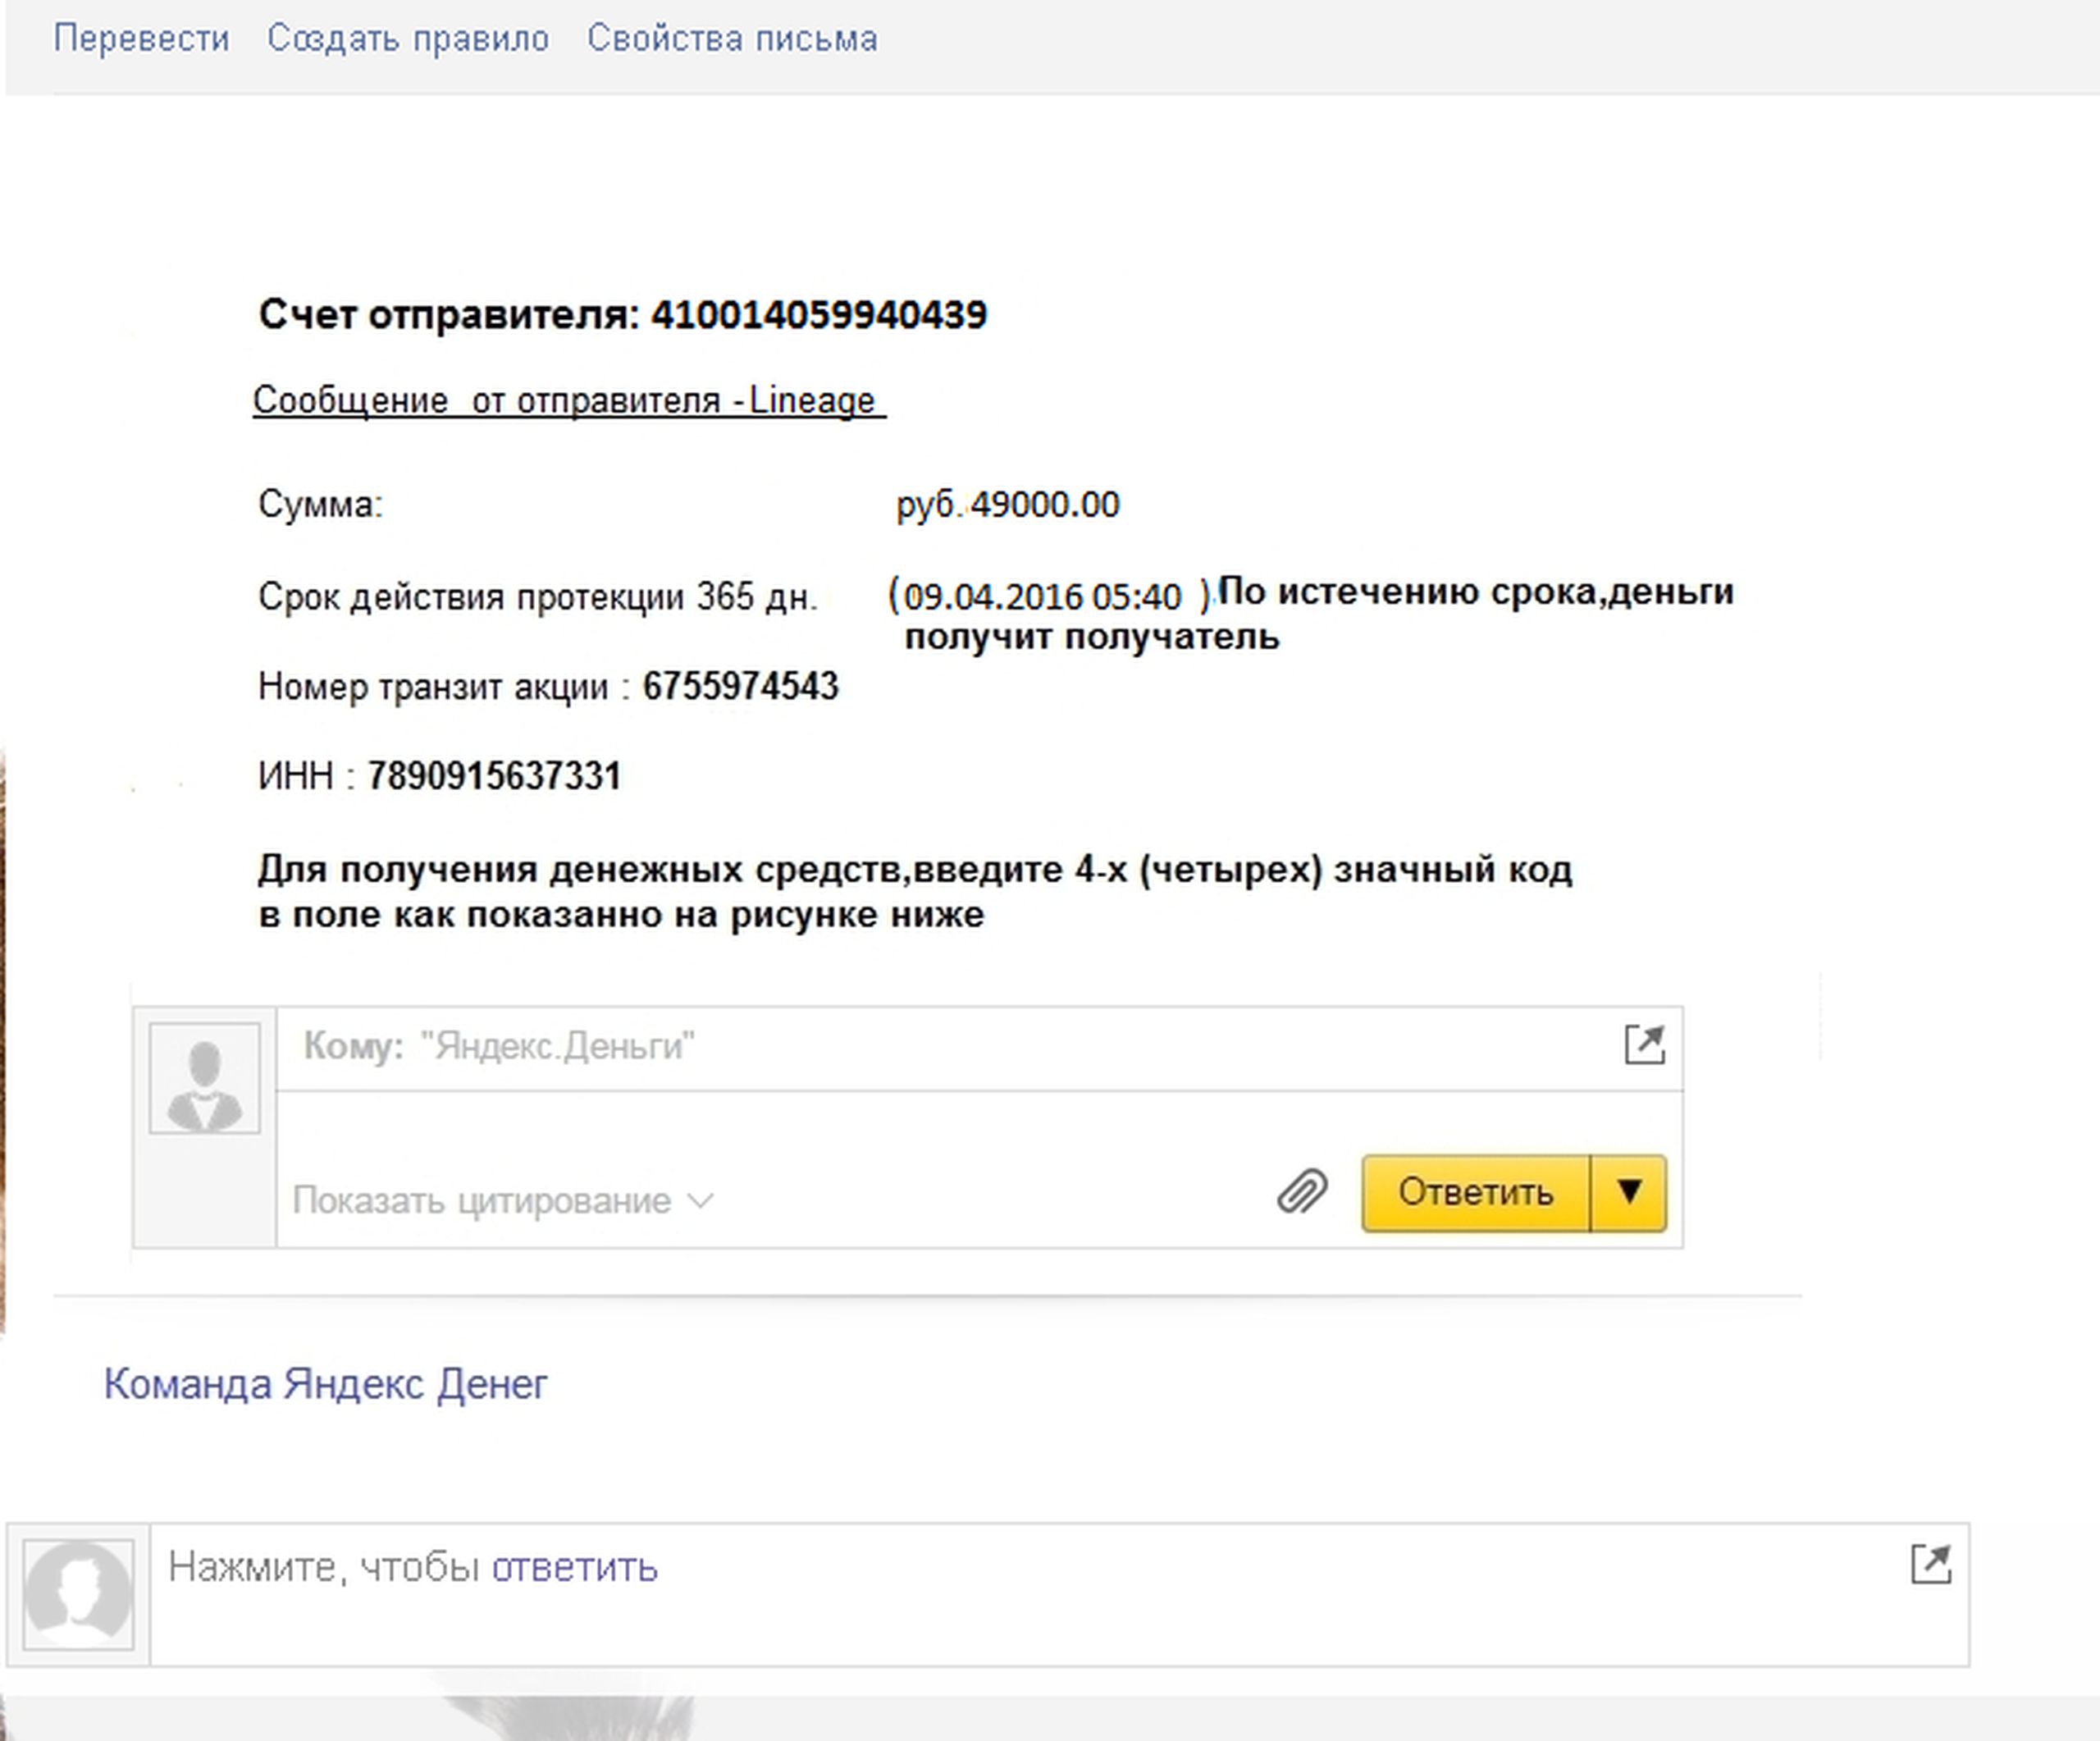Click the Перевести link
The height and width of the screenshot is (1741, 2100).
pyautogui.click(x=141, y=39)
